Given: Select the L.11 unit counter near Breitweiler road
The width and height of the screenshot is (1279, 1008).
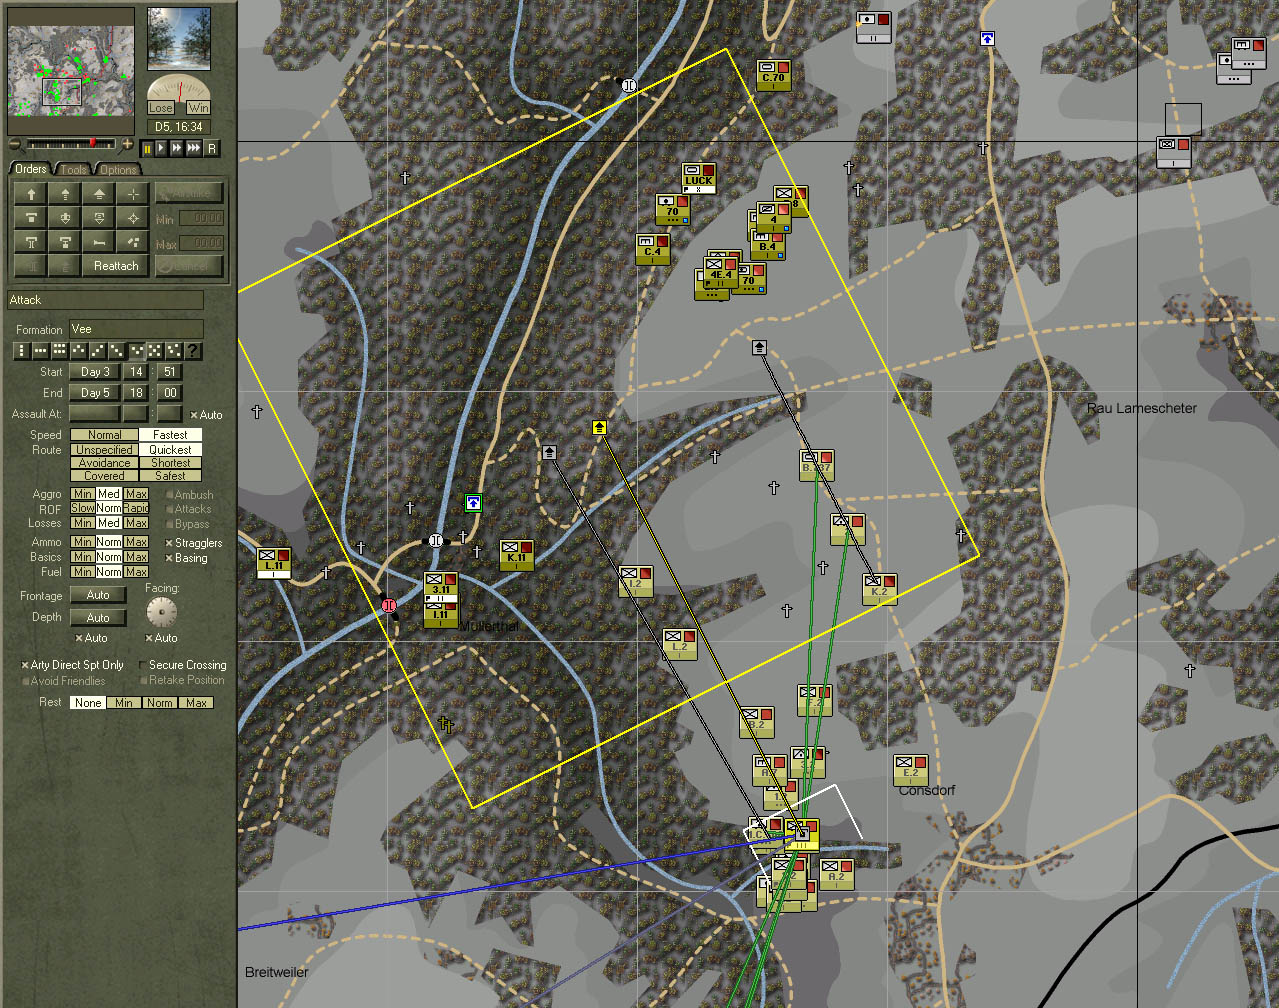Looking at the screenshot, I should [x=273, y=563].
